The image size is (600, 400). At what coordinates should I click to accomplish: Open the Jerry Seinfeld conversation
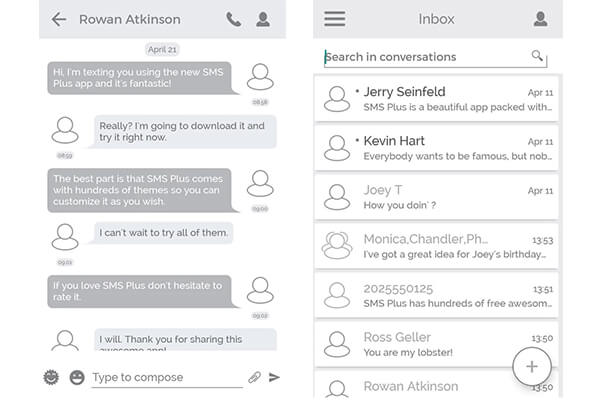click(x=436, y=98)
